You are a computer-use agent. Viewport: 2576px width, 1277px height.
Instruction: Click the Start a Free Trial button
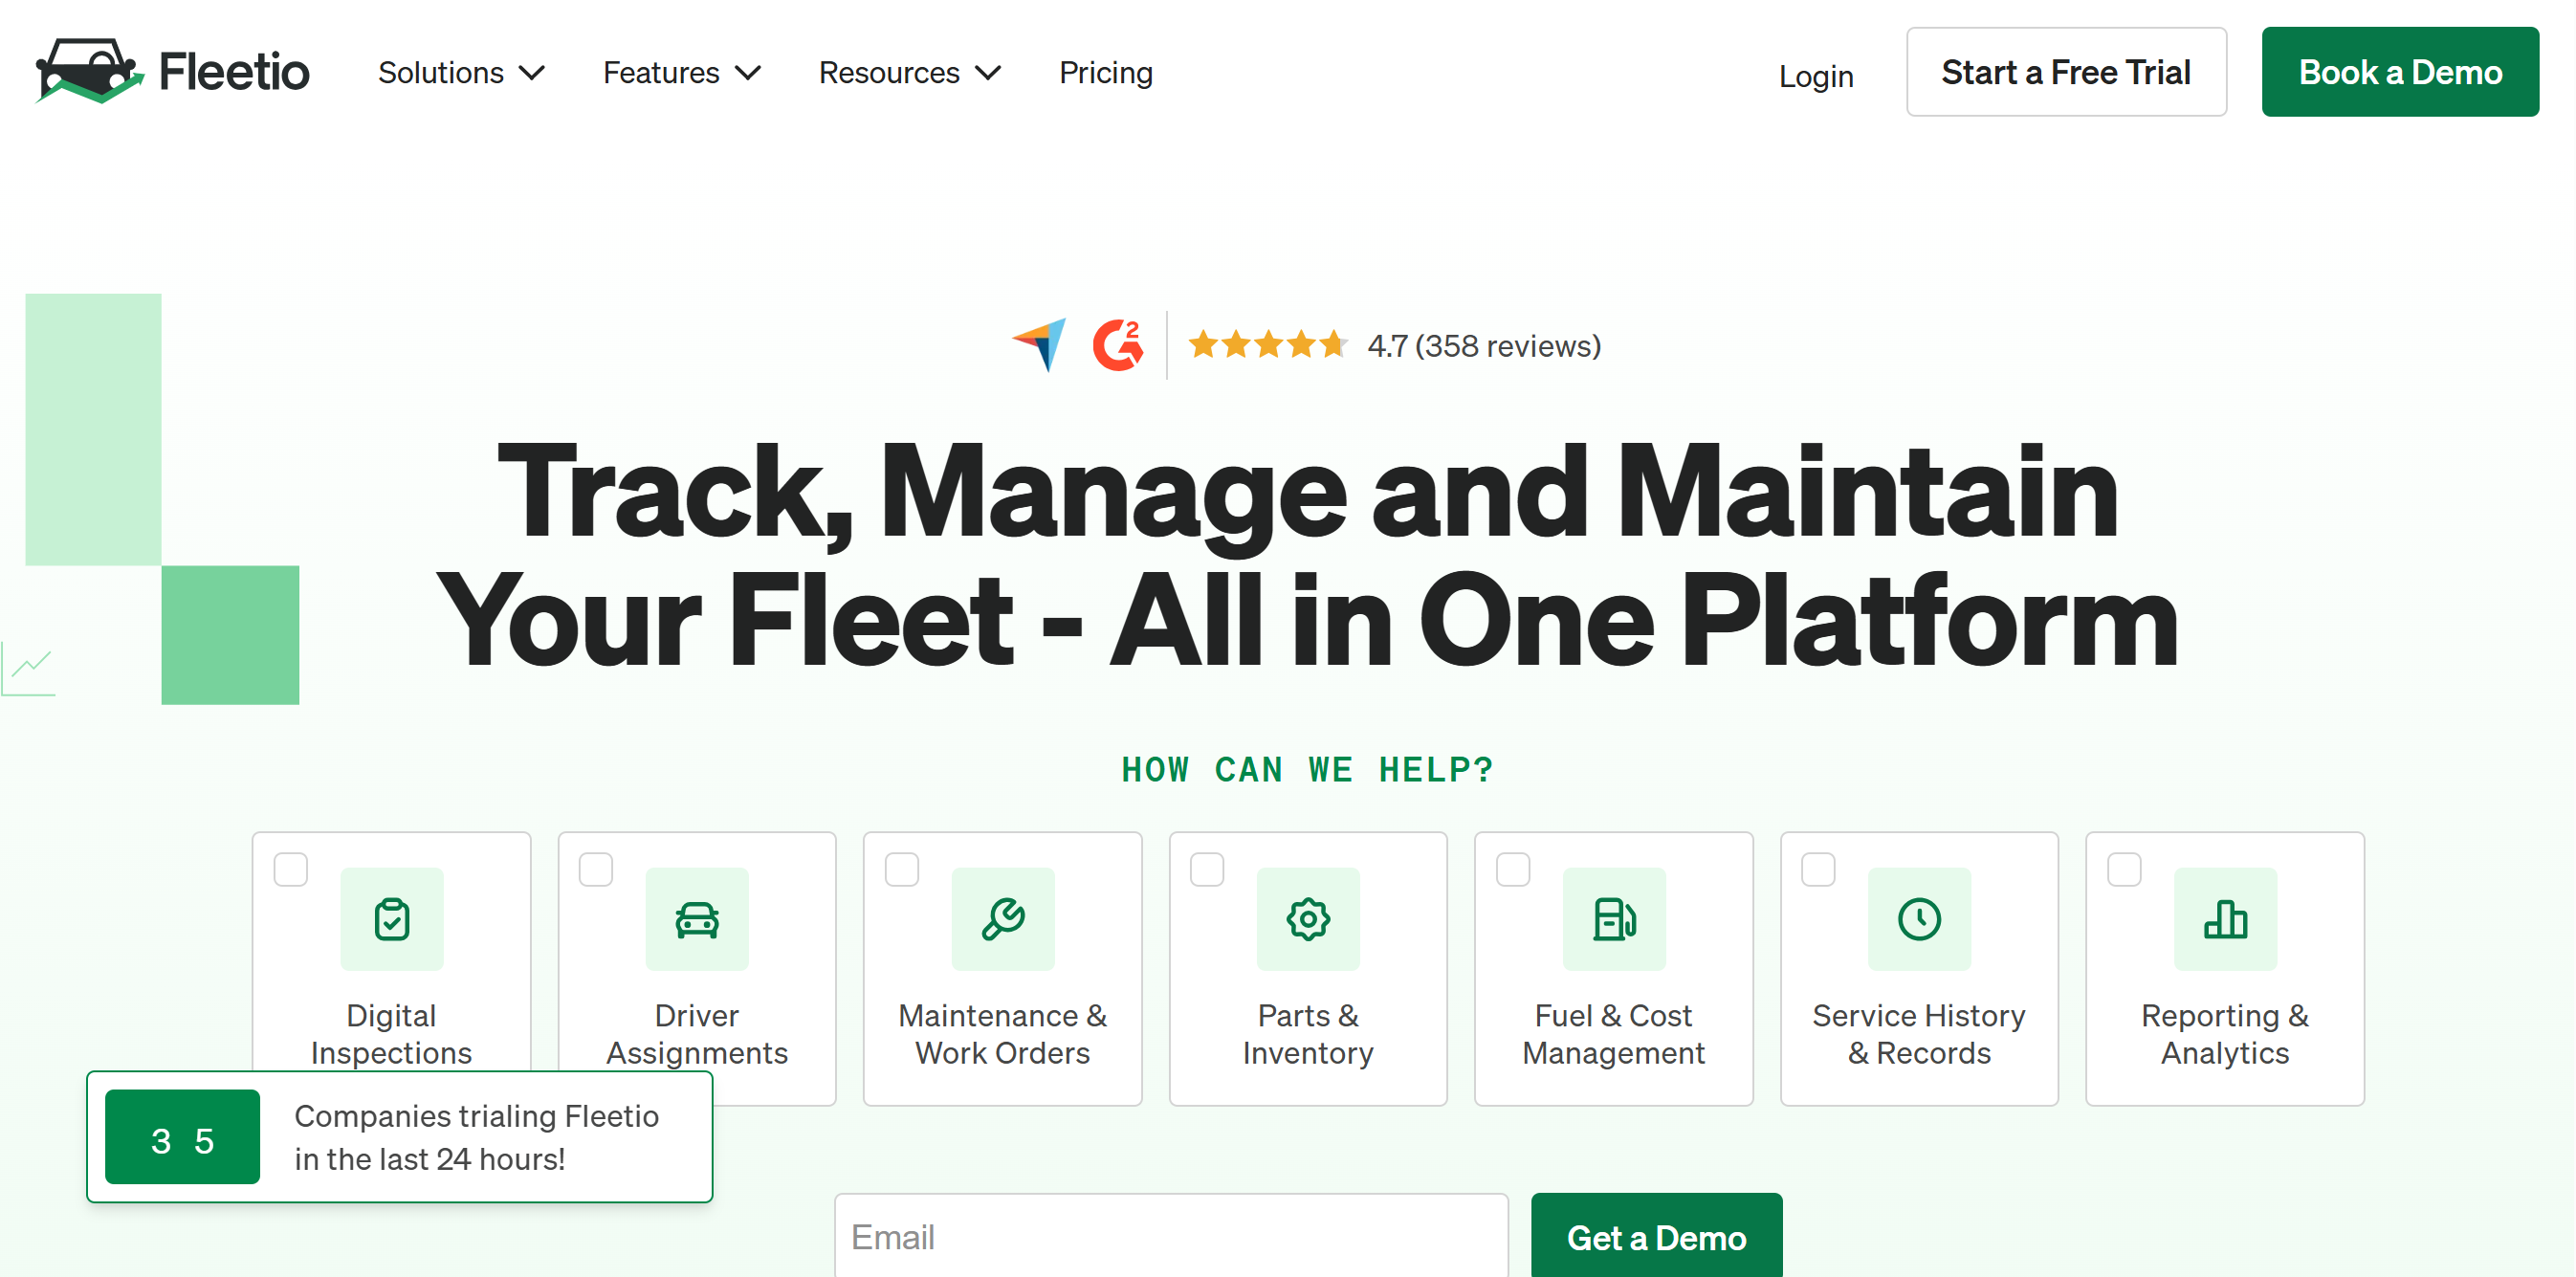point(2066,72)
